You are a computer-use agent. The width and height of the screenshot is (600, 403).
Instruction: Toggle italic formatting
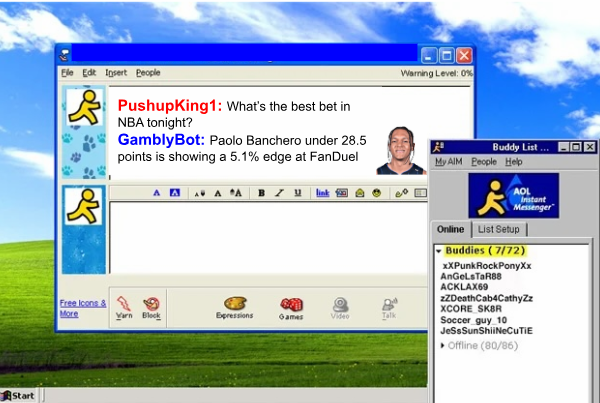pyautogui.click(x=280, y=193)
